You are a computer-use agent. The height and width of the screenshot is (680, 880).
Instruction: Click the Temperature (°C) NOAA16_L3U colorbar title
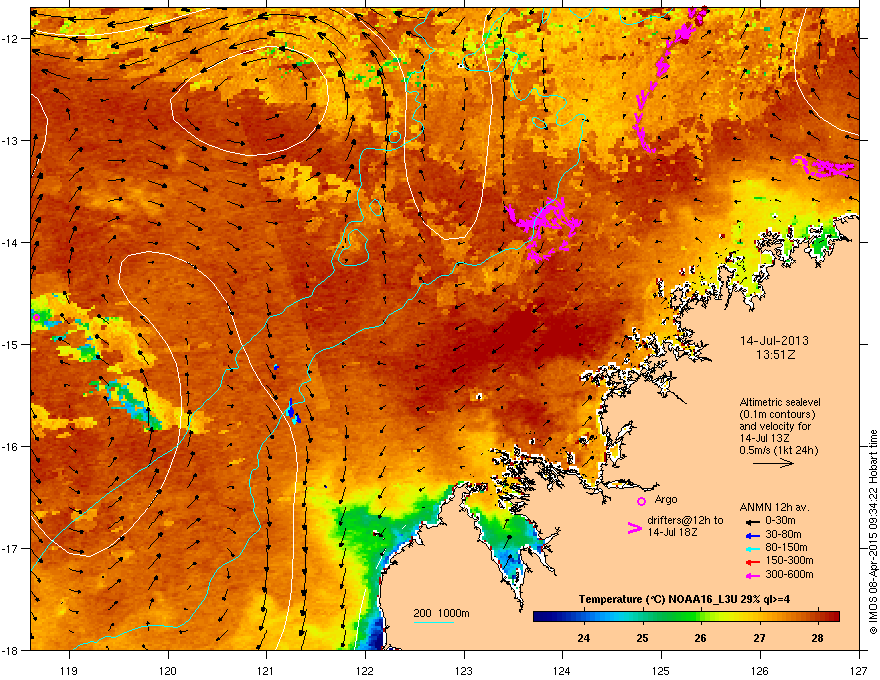click(x=684, y=599)
